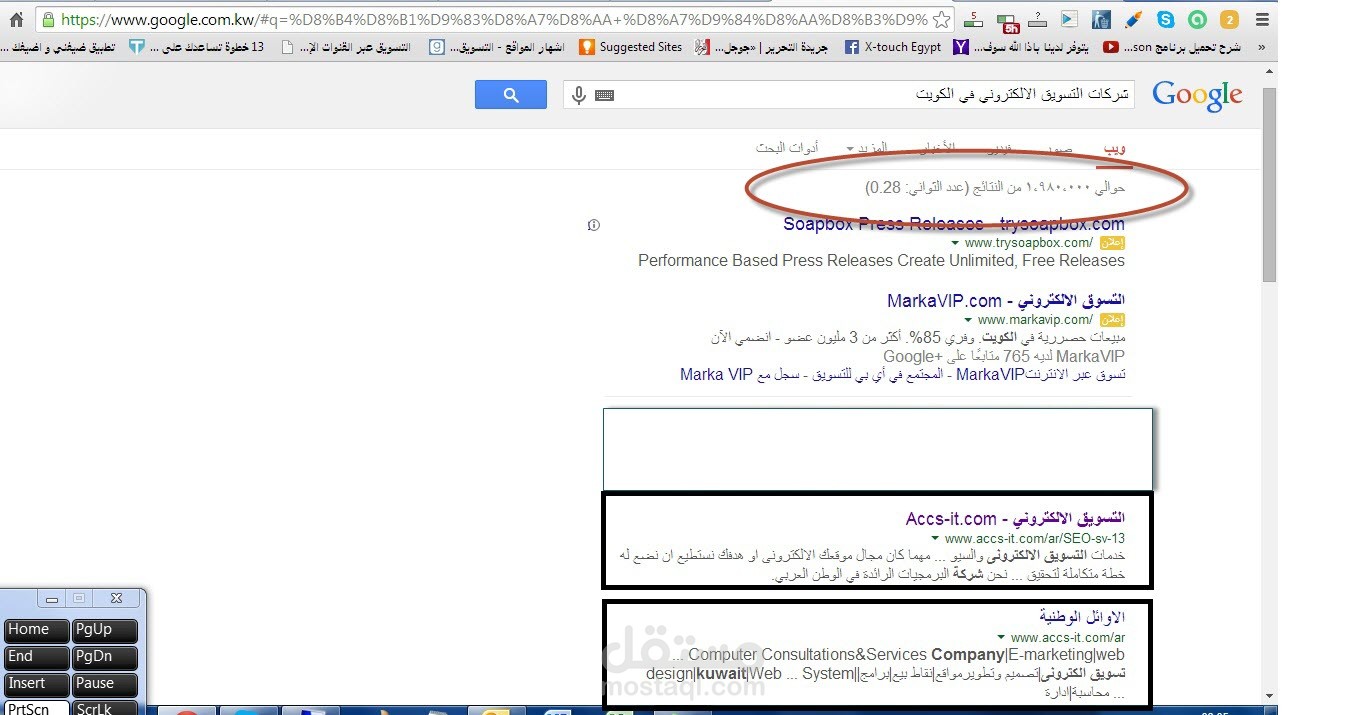The width and height of the screenshot is (1366, 715).
Task: Show hidden bookmarks via double chevron
Action: (1262, 47)
